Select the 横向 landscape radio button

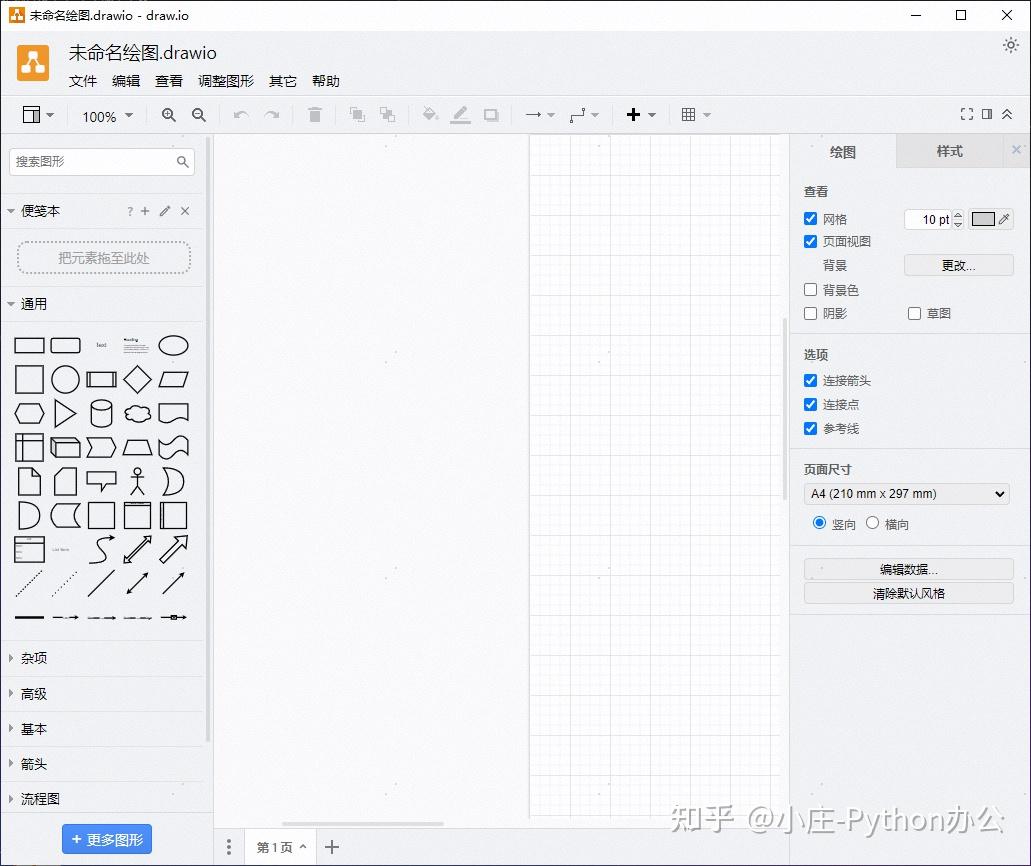tap(872, 523)
